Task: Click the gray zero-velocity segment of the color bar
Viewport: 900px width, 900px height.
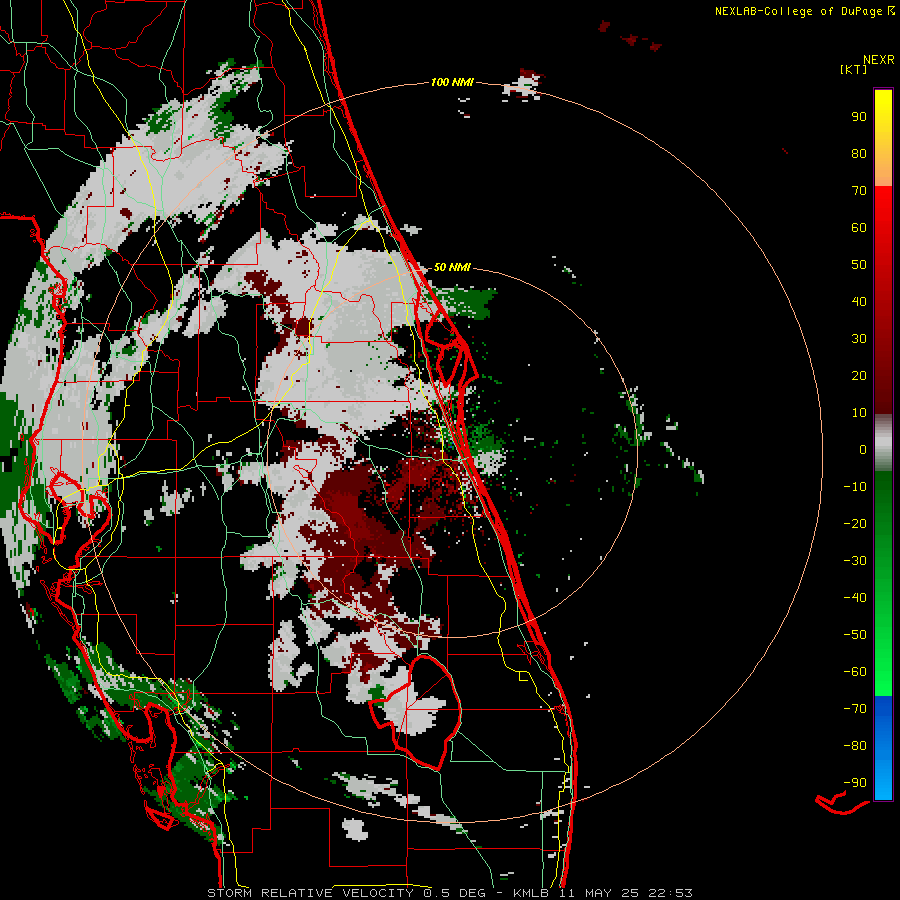Action: 883,443
